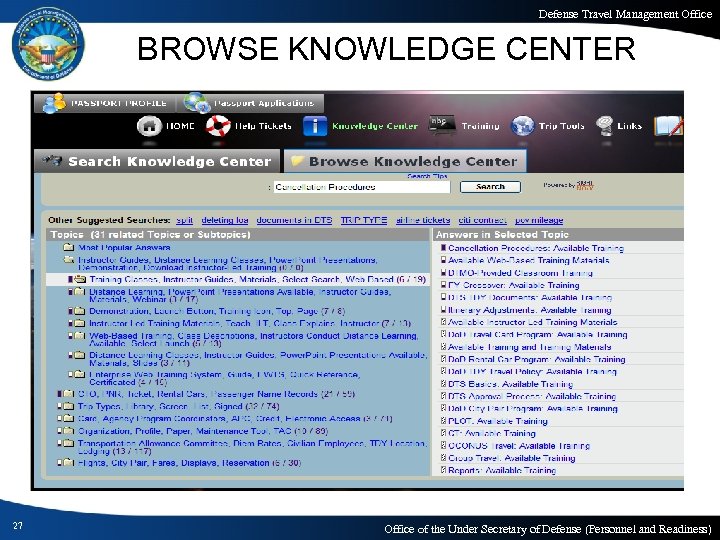Viewport: 720px width, 540px height.
Task: Click folder icon beside Training Classes, Instructor Guides
Action: pyautogui.click(x=80, y=279)
